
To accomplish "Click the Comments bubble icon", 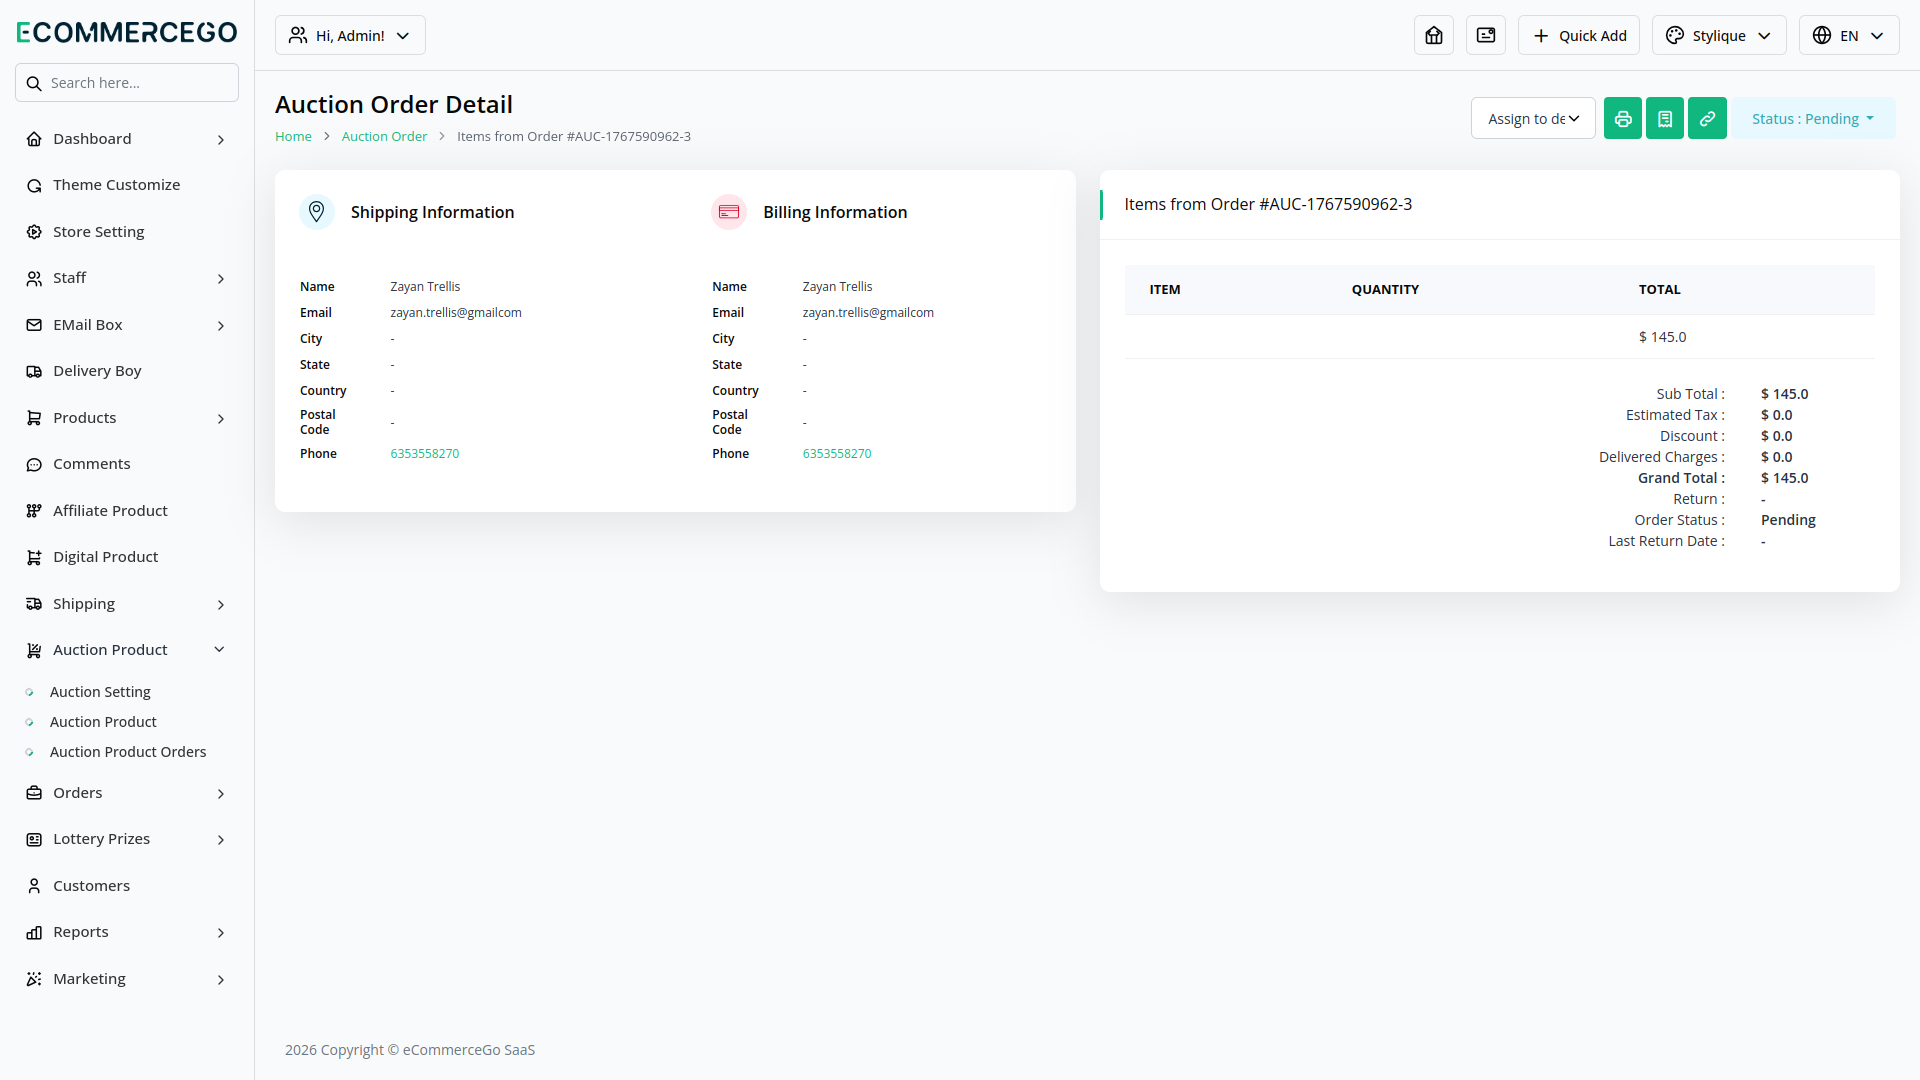I will tap(34, 464).
